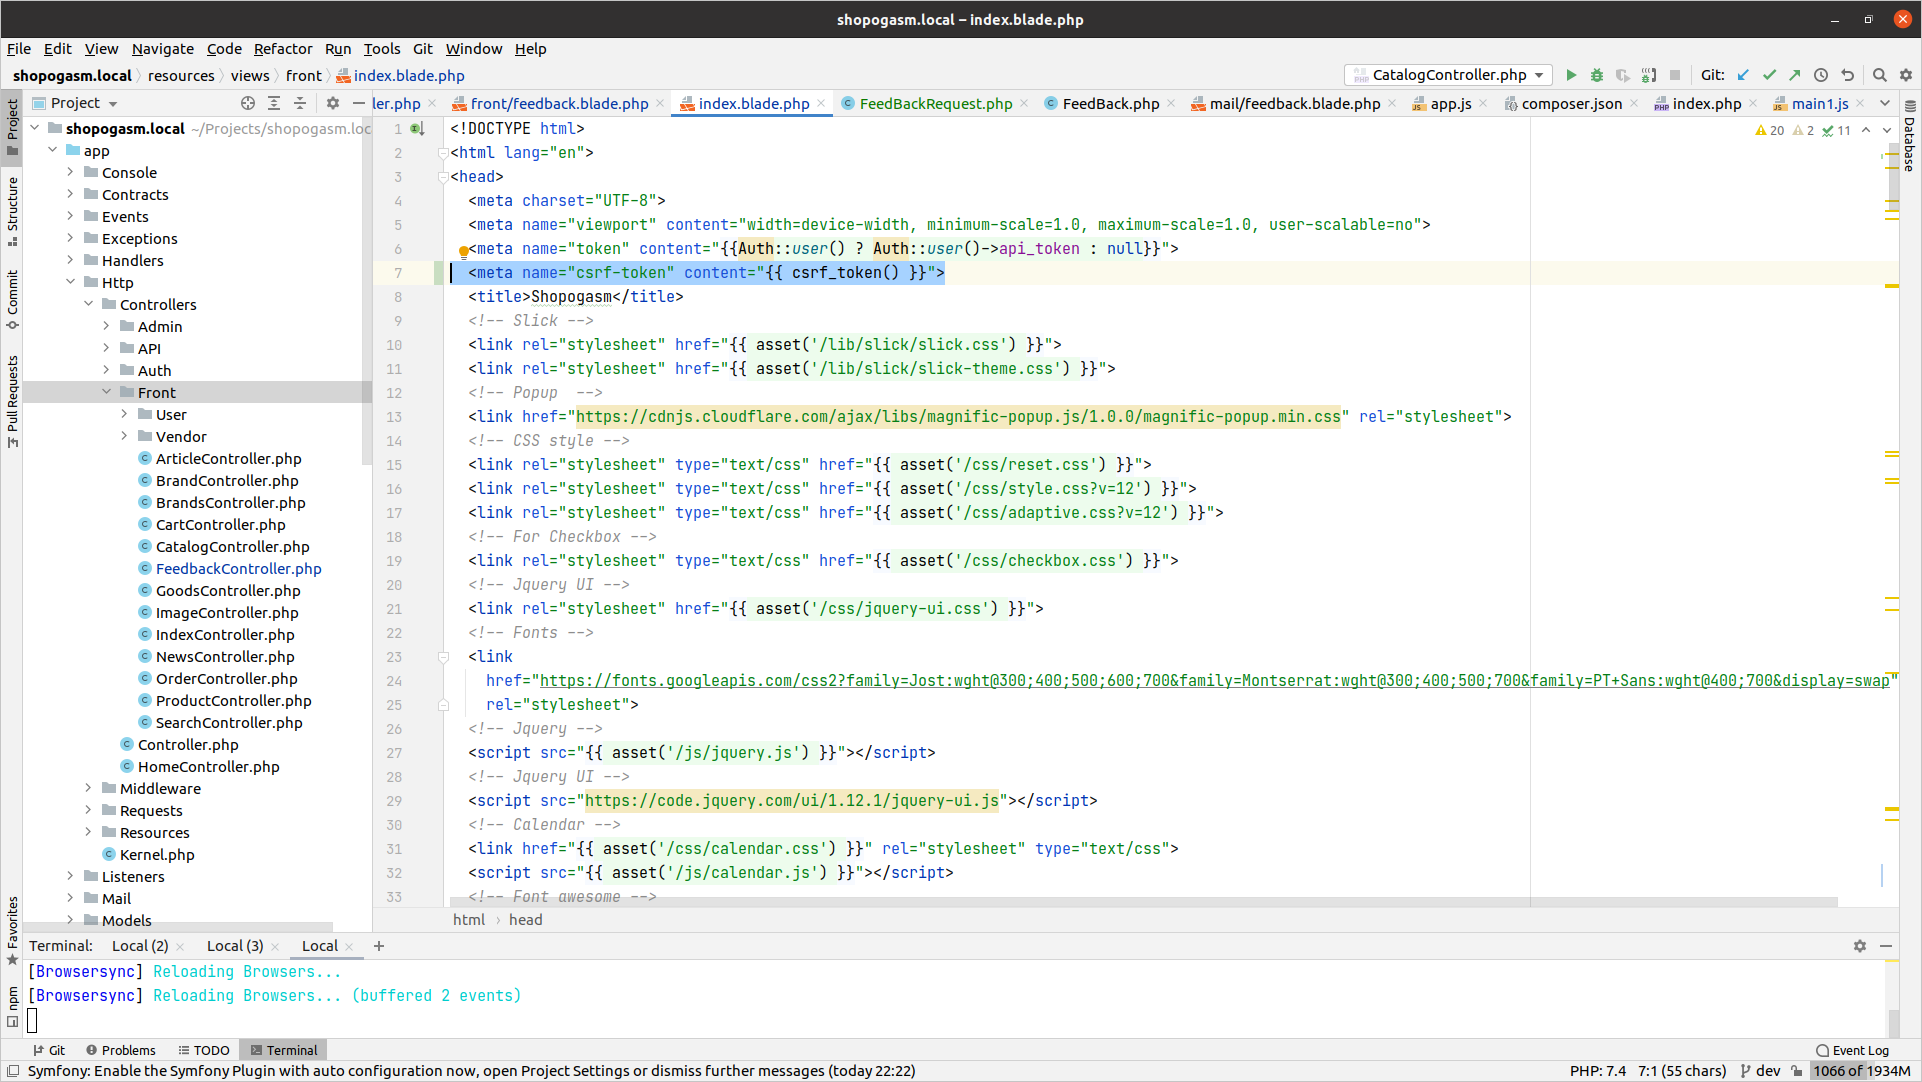This screenshot has width=1922, height=1082.
Task: Hide the Terminal panel
Action: click(1886, 946)
